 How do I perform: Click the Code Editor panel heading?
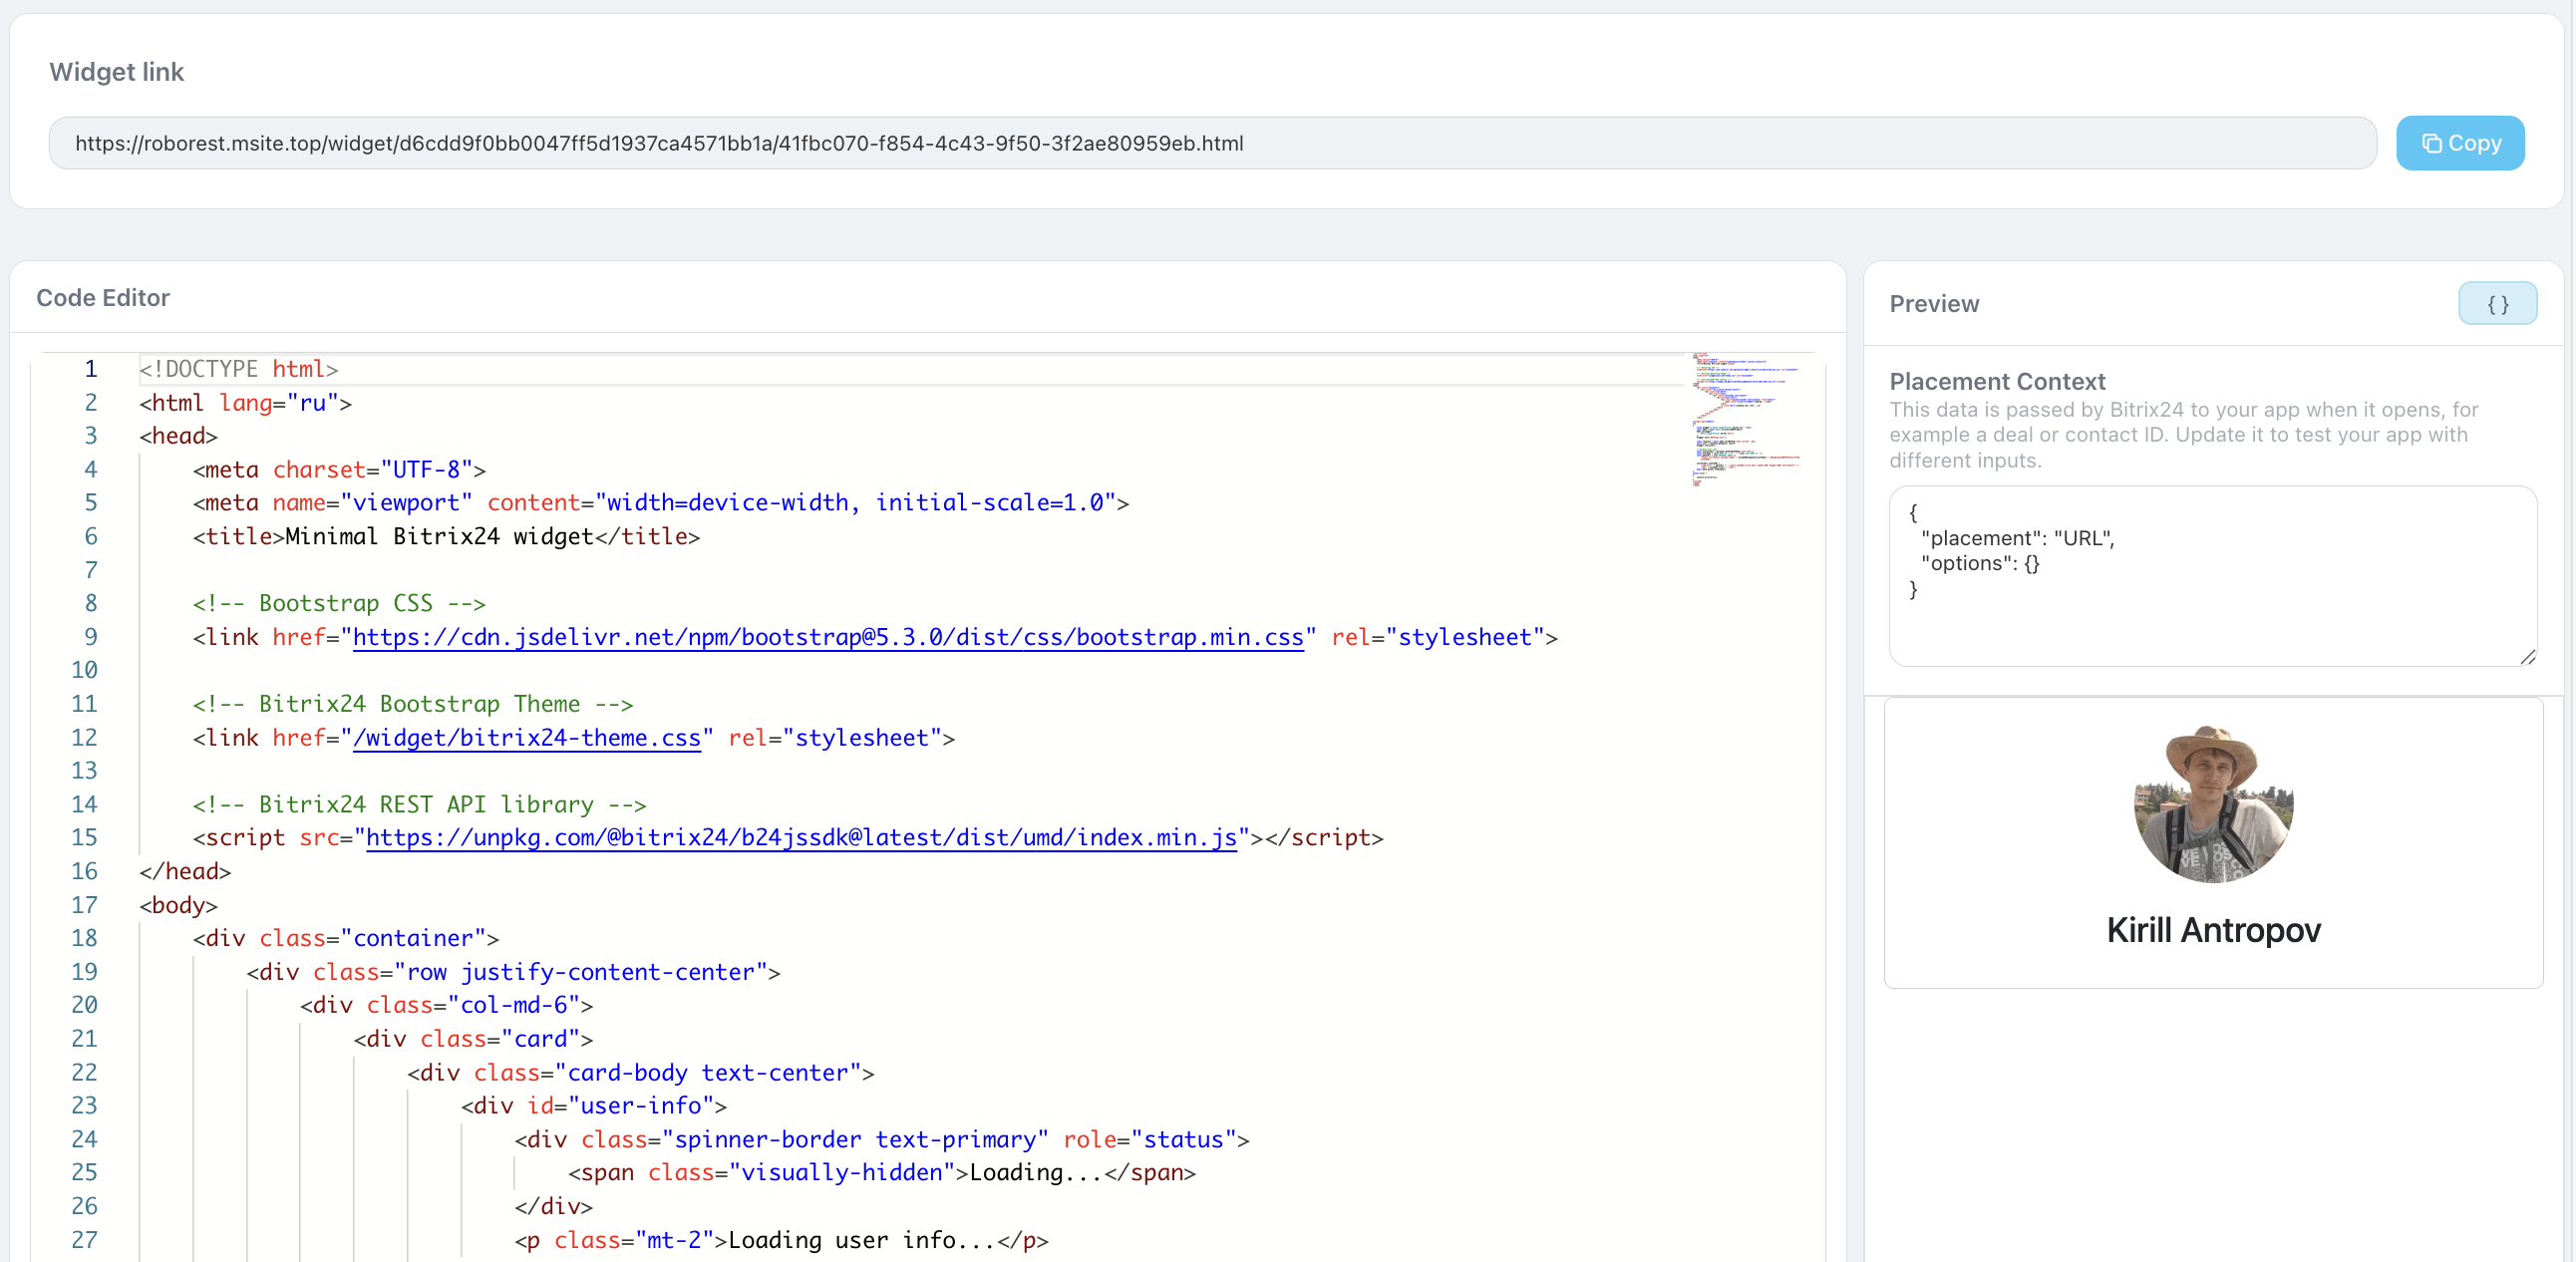pyautogui.click(x=103, y=298)
